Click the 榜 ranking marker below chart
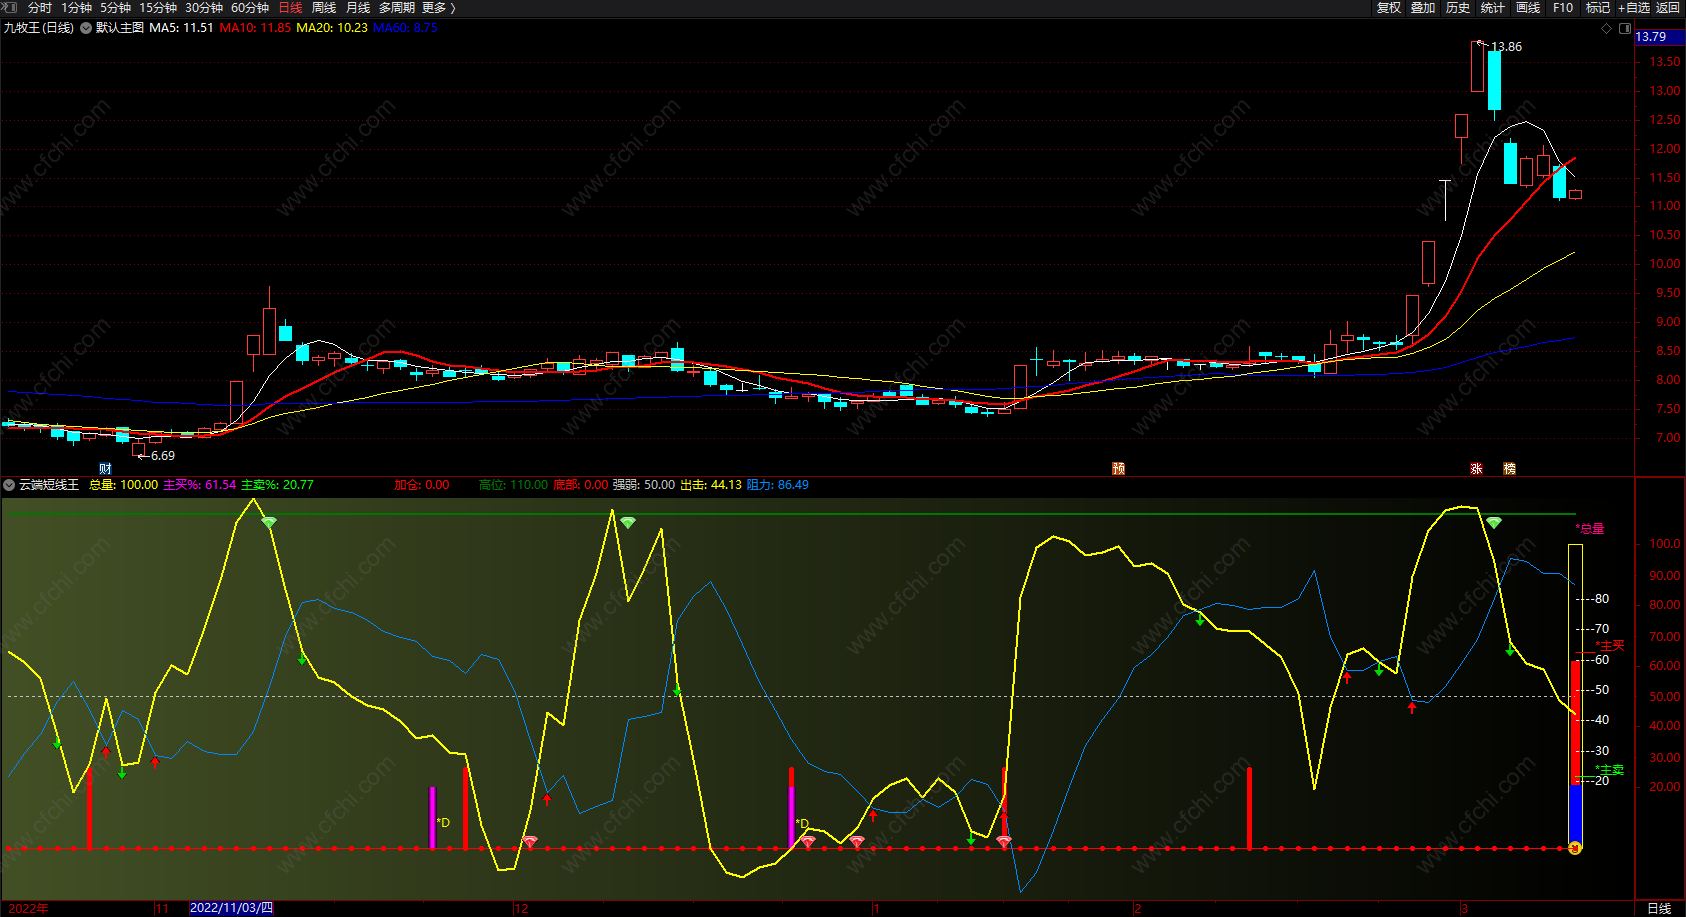The height and width of the screenshot is (917, 1686). 1509,469
